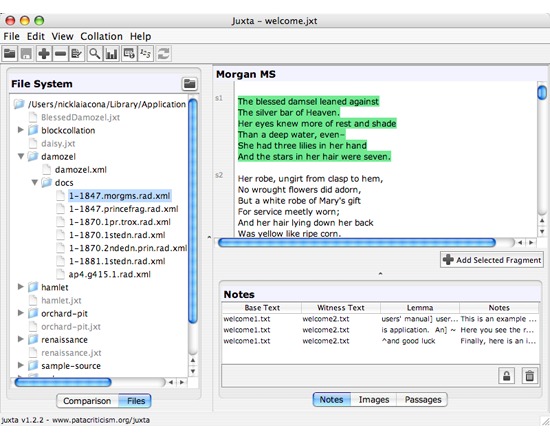The height and width of the screenshot is (440, 550).
Task: Expand the blockcollation folder
Action: pyautogui.click(x=21, y=130)
